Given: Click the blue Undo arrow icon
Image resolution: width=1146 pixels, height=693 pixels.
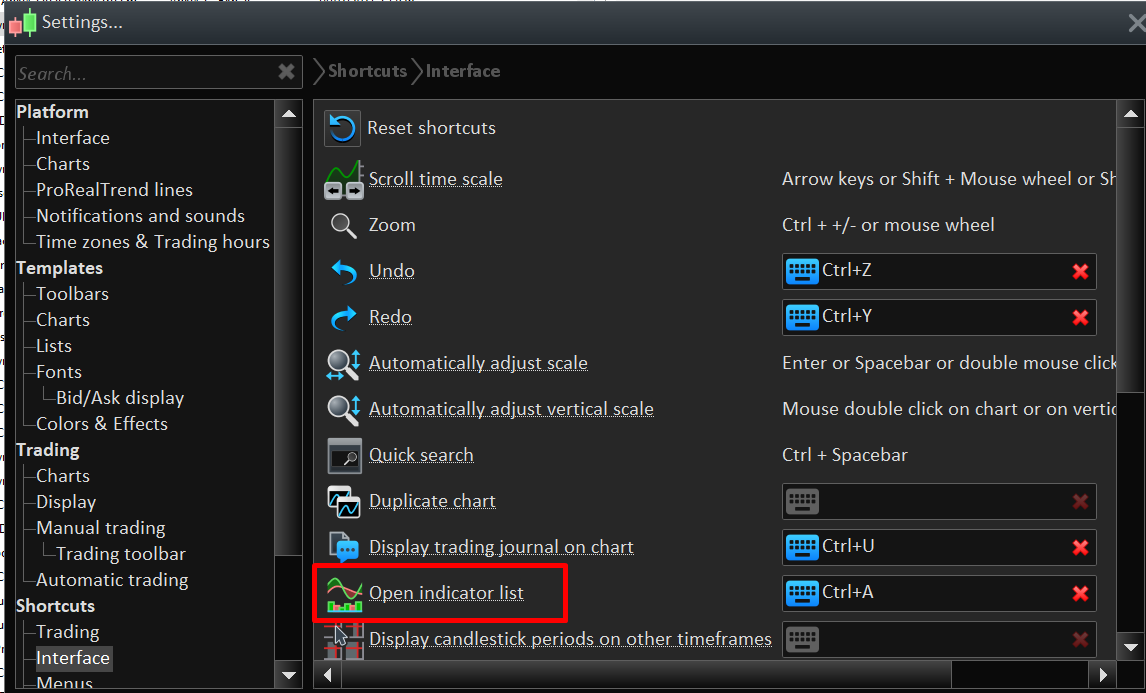Looking at the screenshot, I should pyautogui.click(x=343, y=271).
